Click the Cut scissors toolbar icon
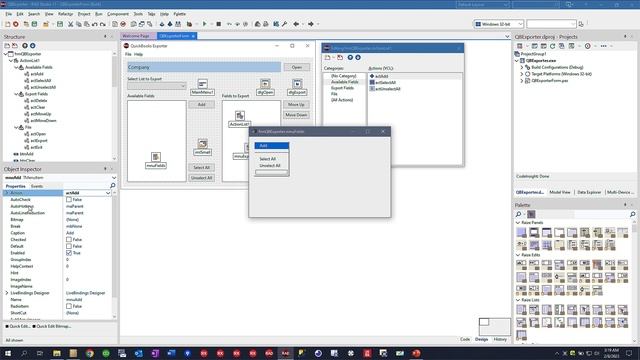This screenshot has width=640, height=360. pyautogui.click(x=71, y=24)
